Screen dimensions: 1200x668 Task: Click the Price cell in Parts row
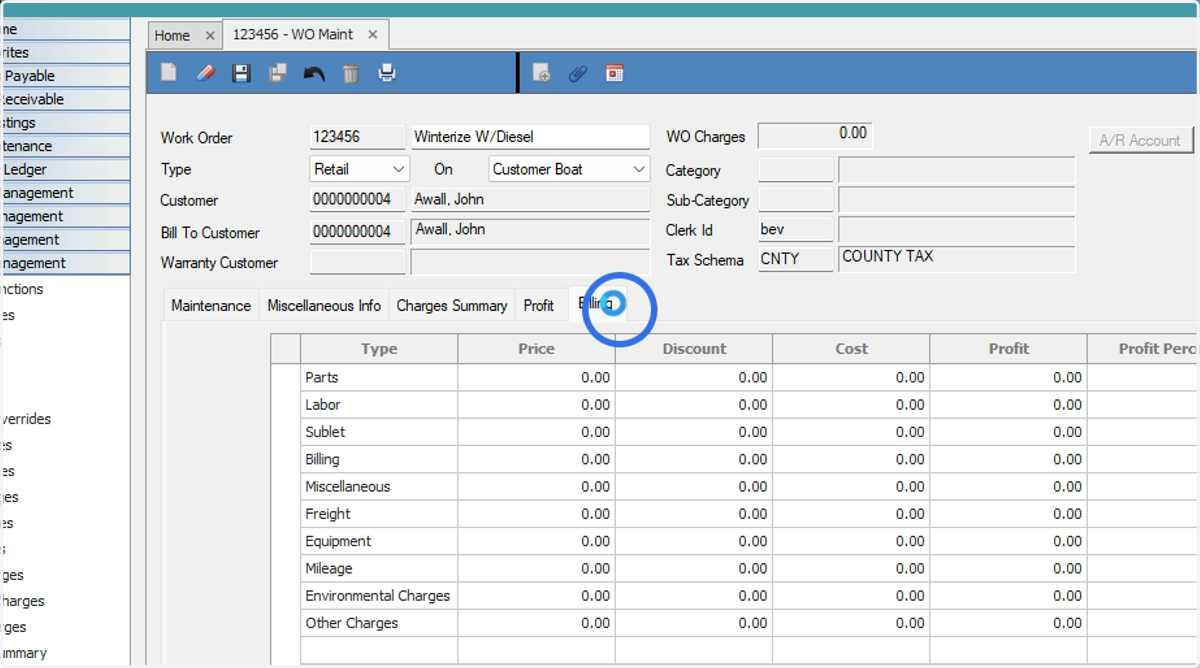click(x=536, y=378)
